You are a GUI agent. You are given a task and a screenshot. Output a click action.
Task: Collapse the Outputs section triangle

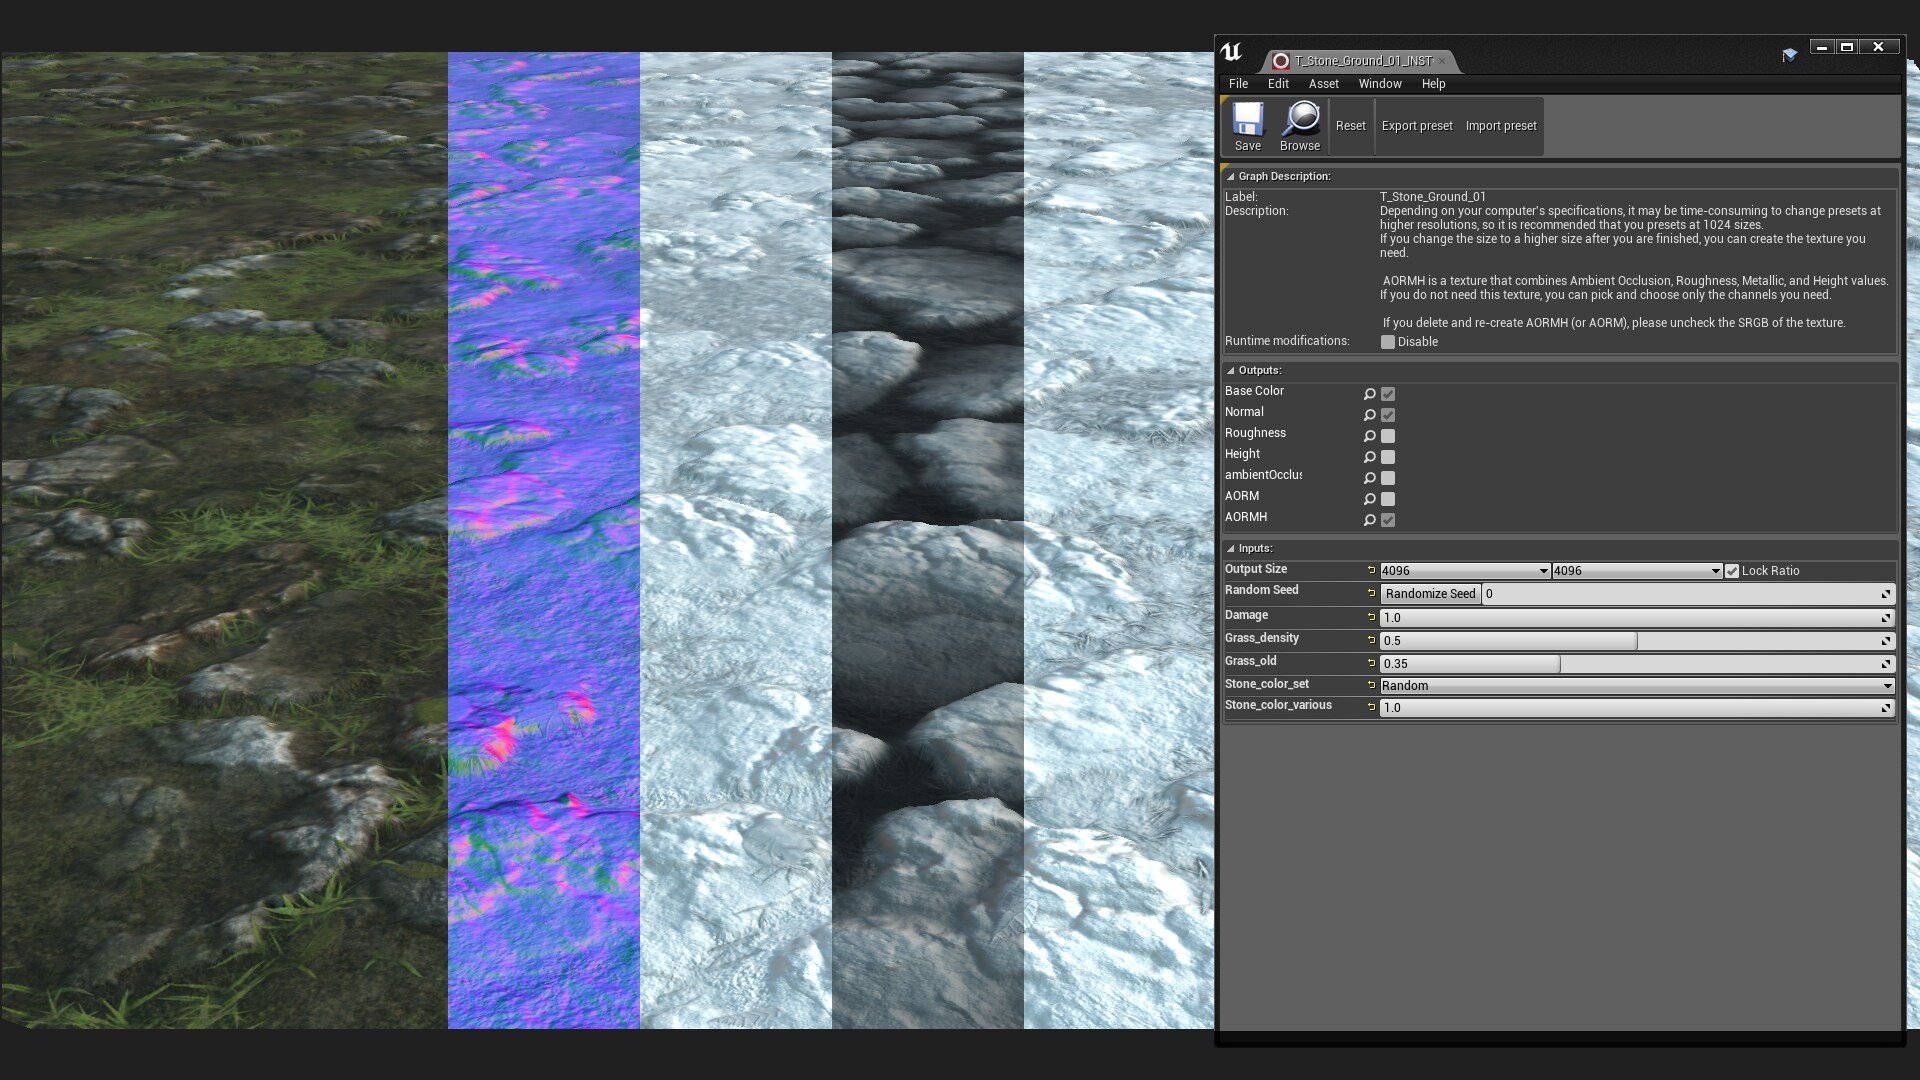pyautogui.click(x=1230, y=370)
